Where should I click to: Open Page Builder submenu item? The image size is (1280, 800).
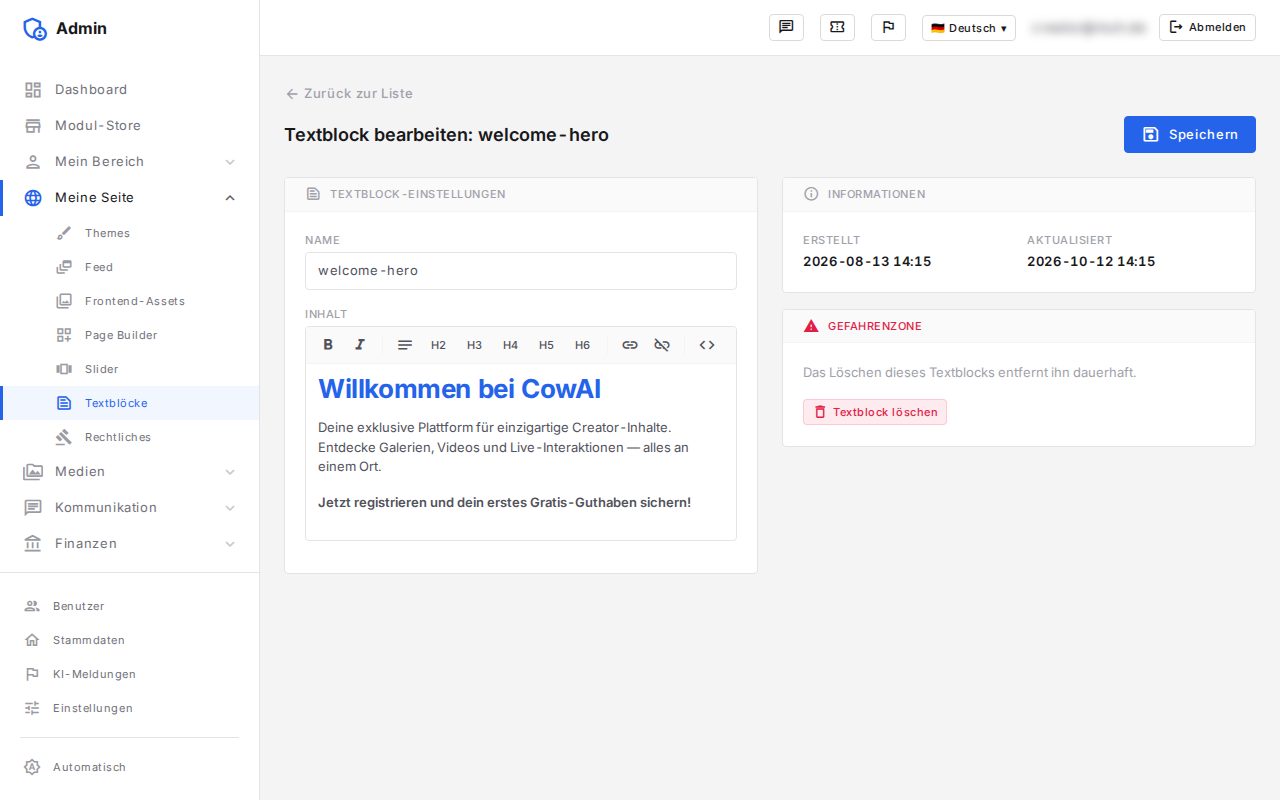[x=130, y=335]
